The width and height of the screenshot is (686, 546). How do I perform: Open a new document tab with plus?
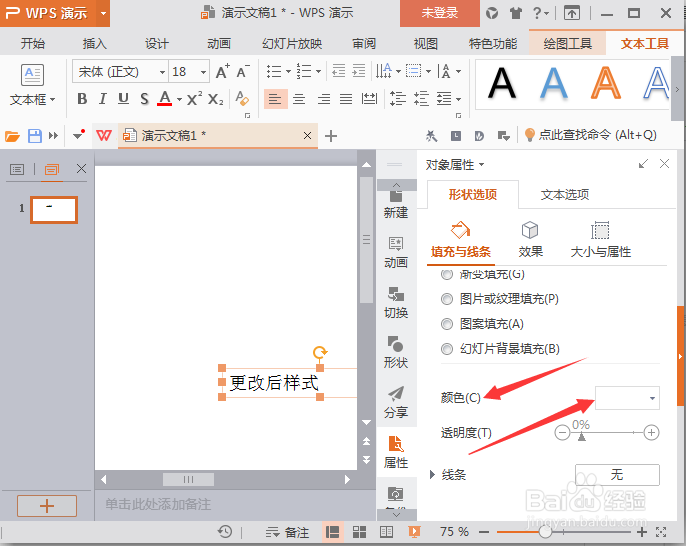331,136
